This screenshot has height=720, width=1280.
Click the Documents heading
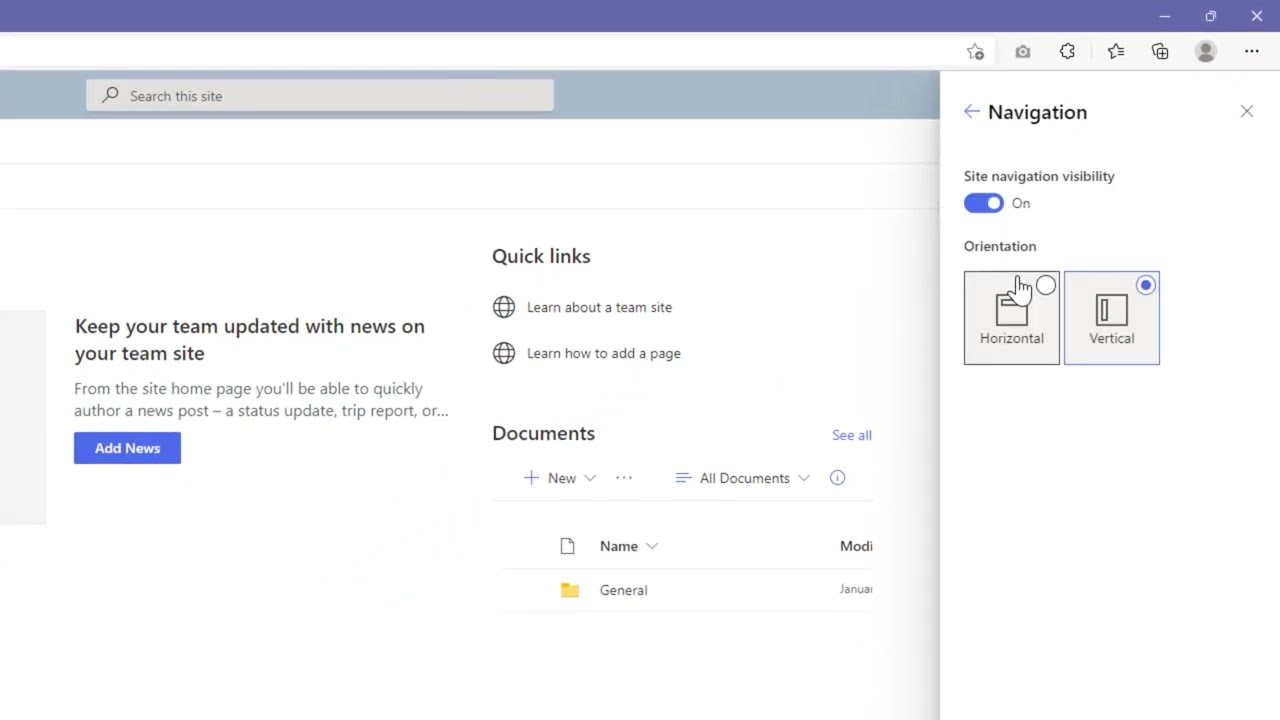click(543, 433)
